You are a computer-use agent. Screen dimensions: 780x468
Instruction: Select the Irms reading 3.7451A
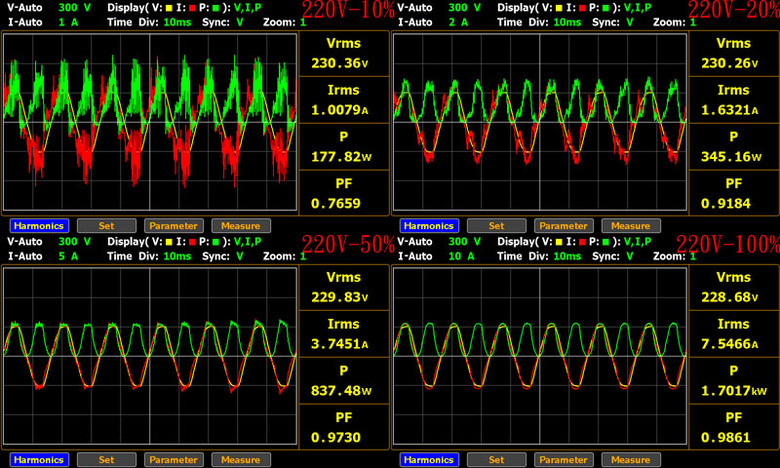coord(339,344)
